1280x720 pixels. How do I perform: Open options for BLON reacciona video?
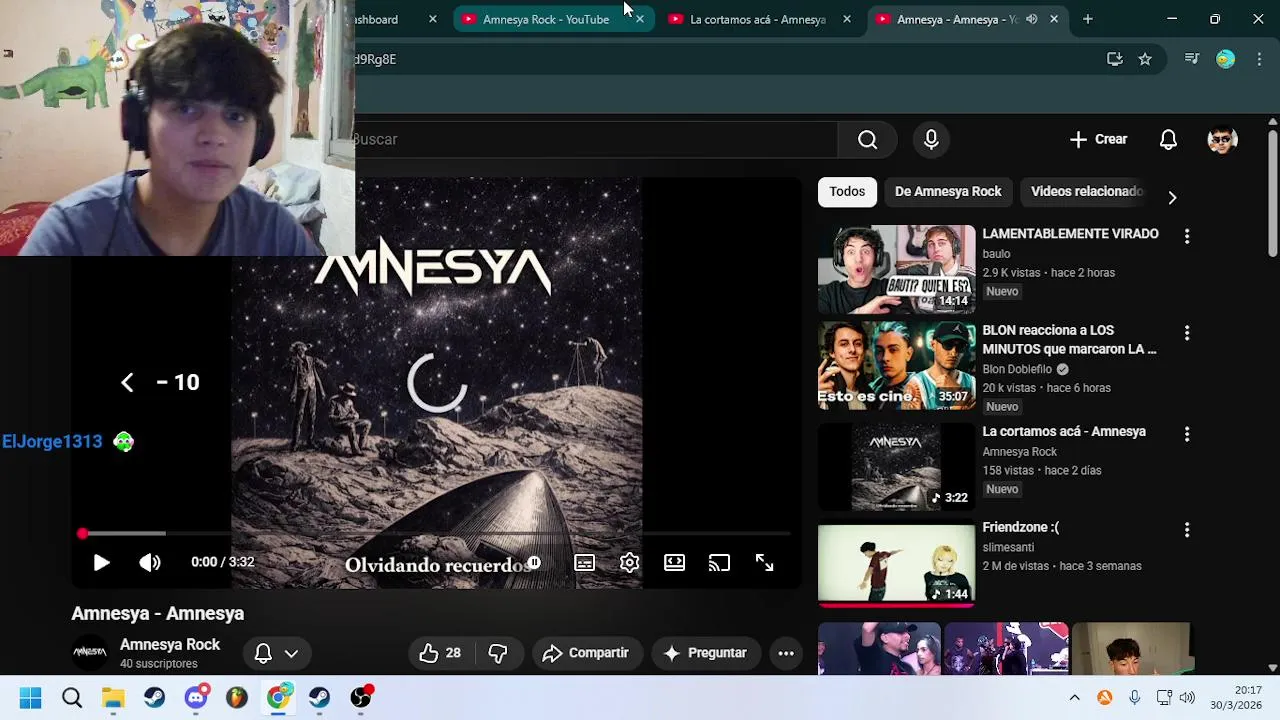point(1187,333)
